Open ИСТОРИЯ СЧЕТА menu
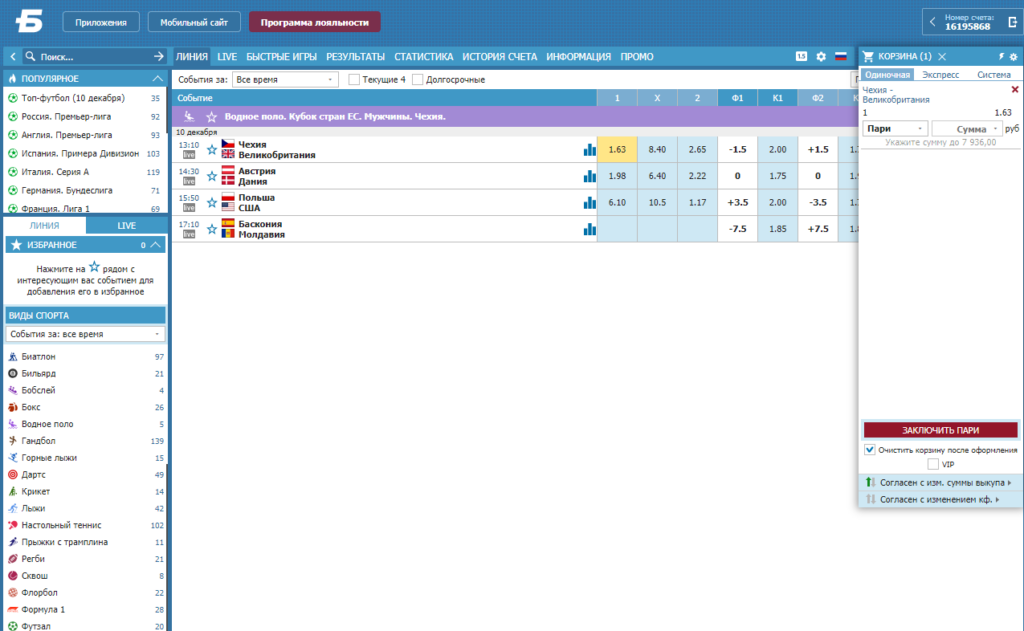The image size is (1024, 631). click(500, 57)
